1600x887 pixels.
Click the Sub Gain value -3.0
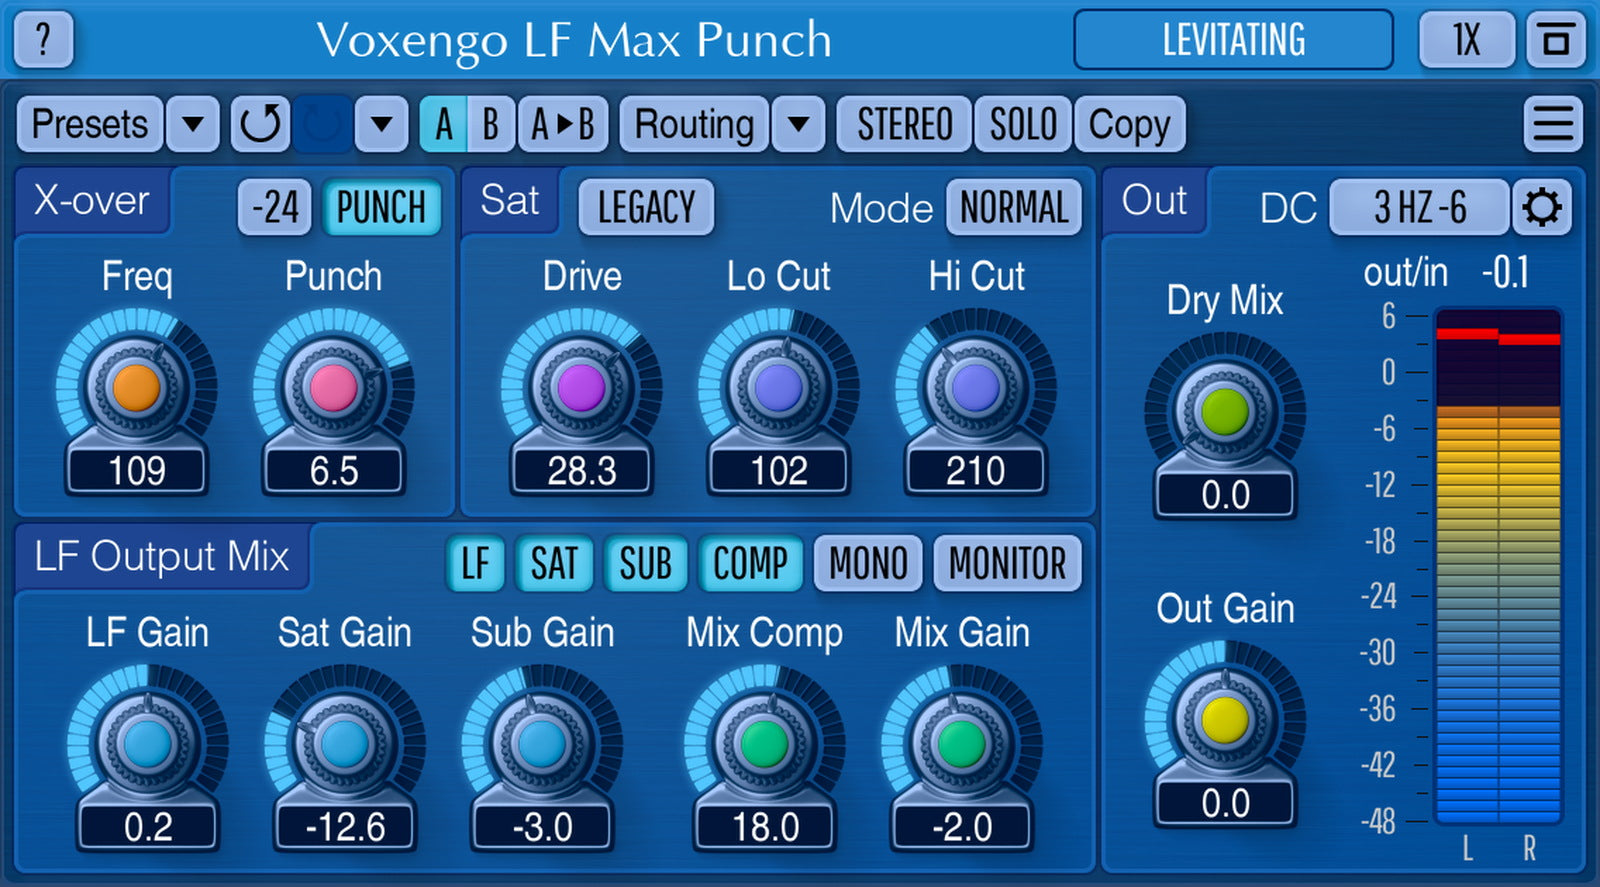[542, 827]
